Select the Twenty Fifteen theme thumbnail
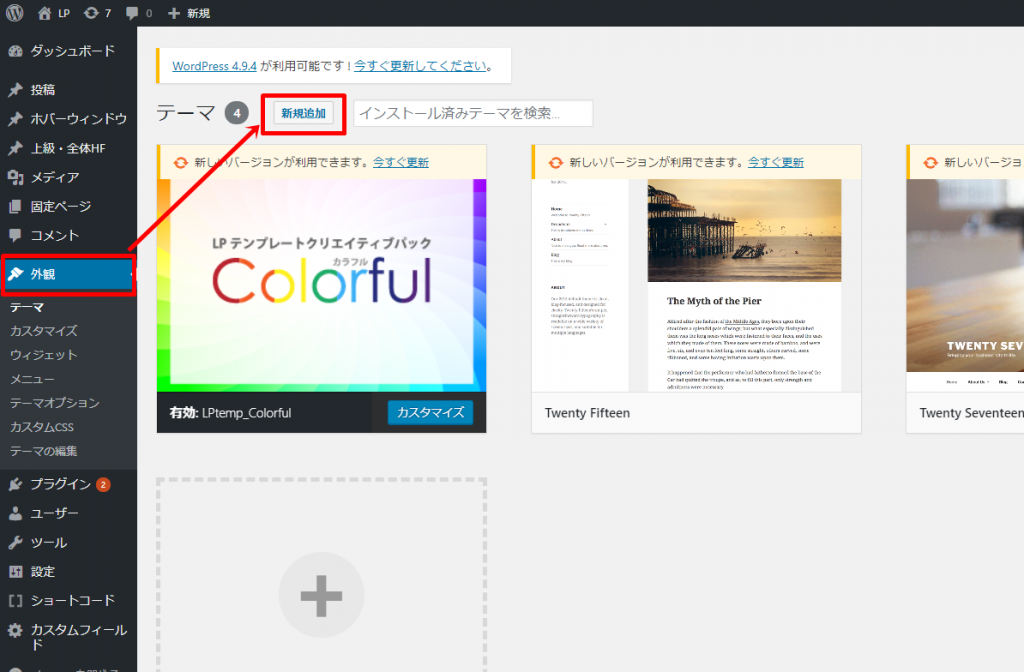 coord(696,285)
